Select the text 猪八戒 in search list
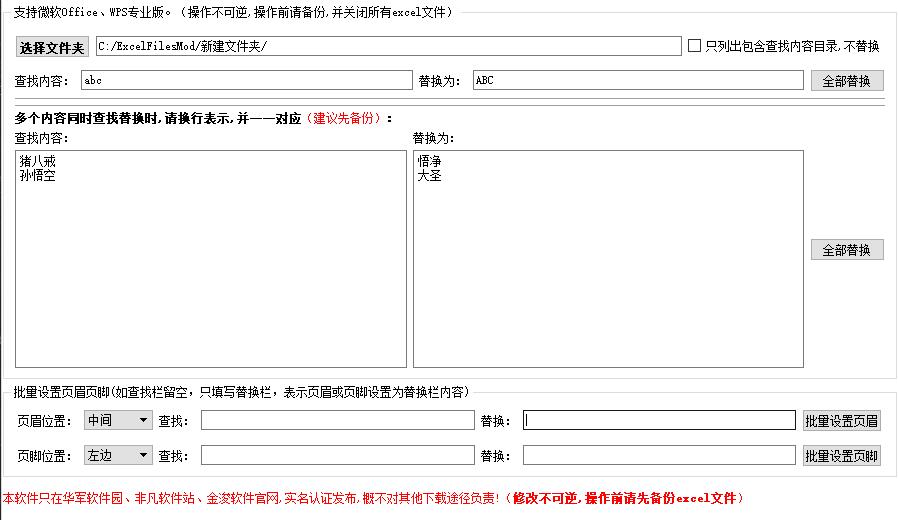898x520 pixels. coord(37,161)
